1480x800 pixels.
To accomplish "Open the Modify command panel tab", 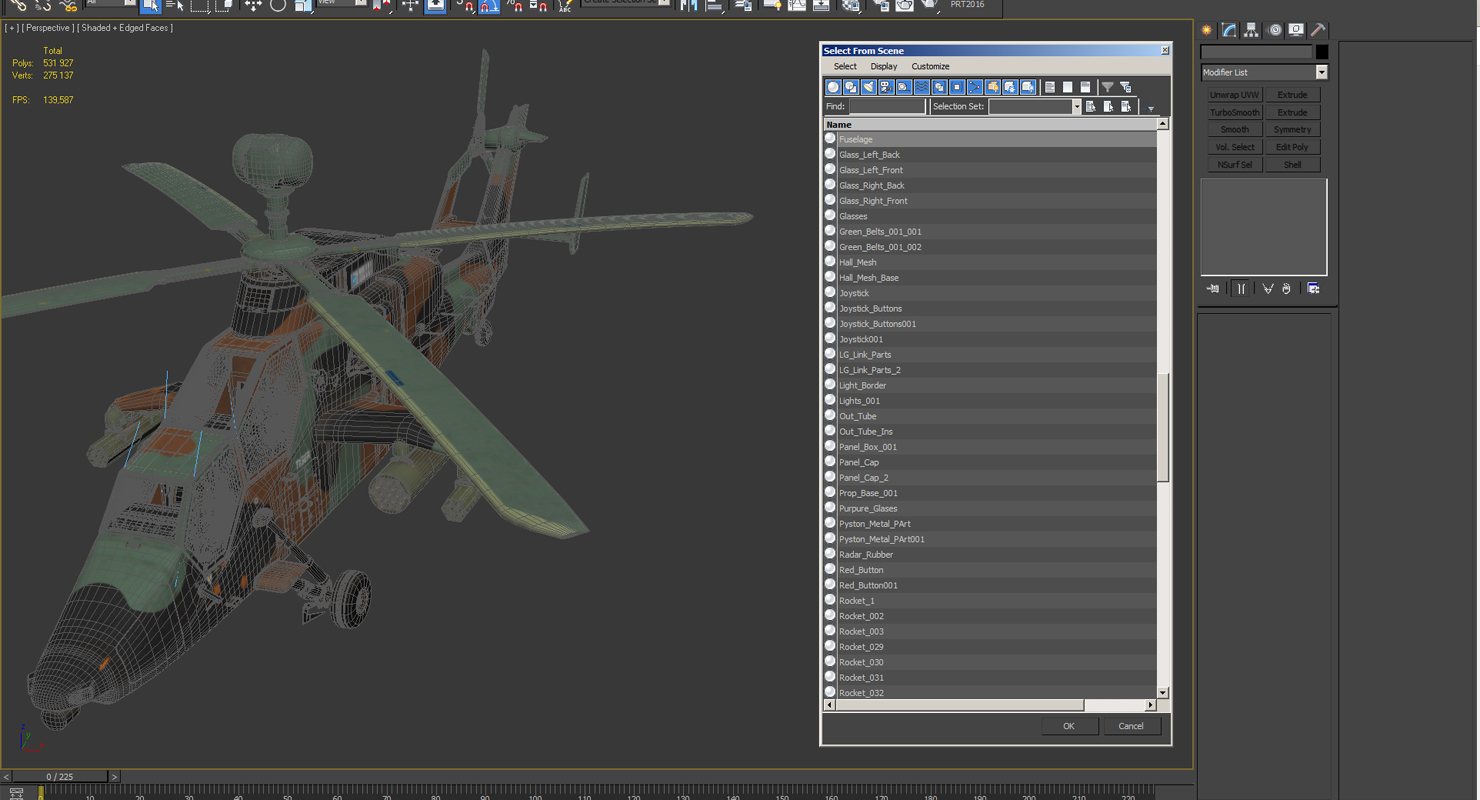I will [1229, 30].
